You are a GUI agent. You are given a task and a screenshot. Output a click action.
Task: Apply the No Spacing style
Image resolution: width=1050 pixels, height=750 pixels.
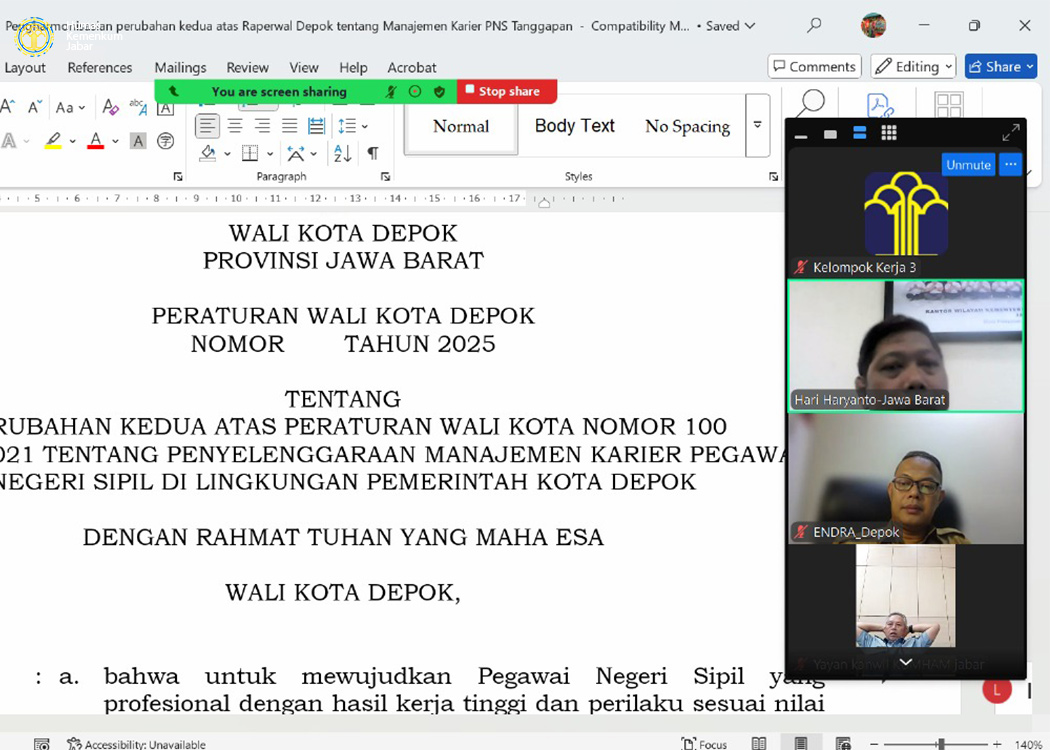687,126
